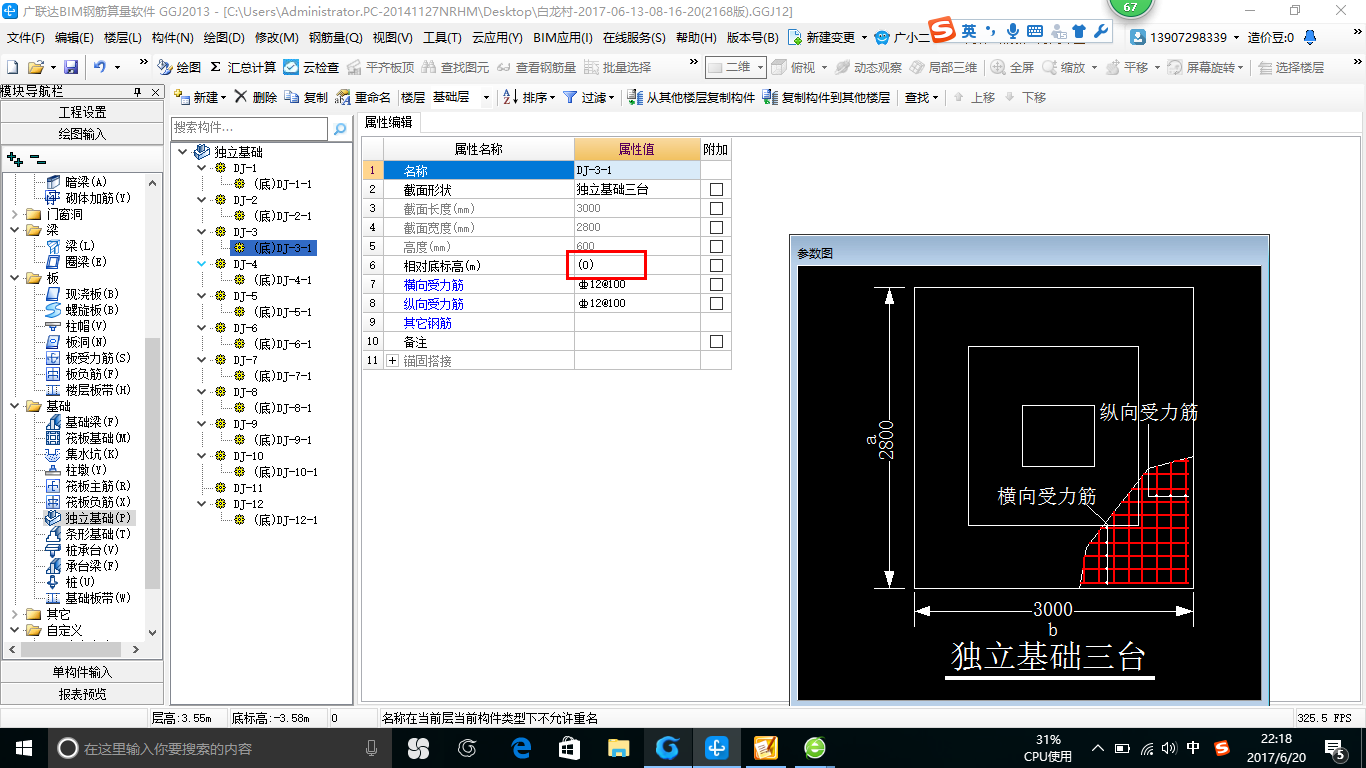Click 平齐板顶 toolbar button

pyautogui.click(x=380, y=67)
